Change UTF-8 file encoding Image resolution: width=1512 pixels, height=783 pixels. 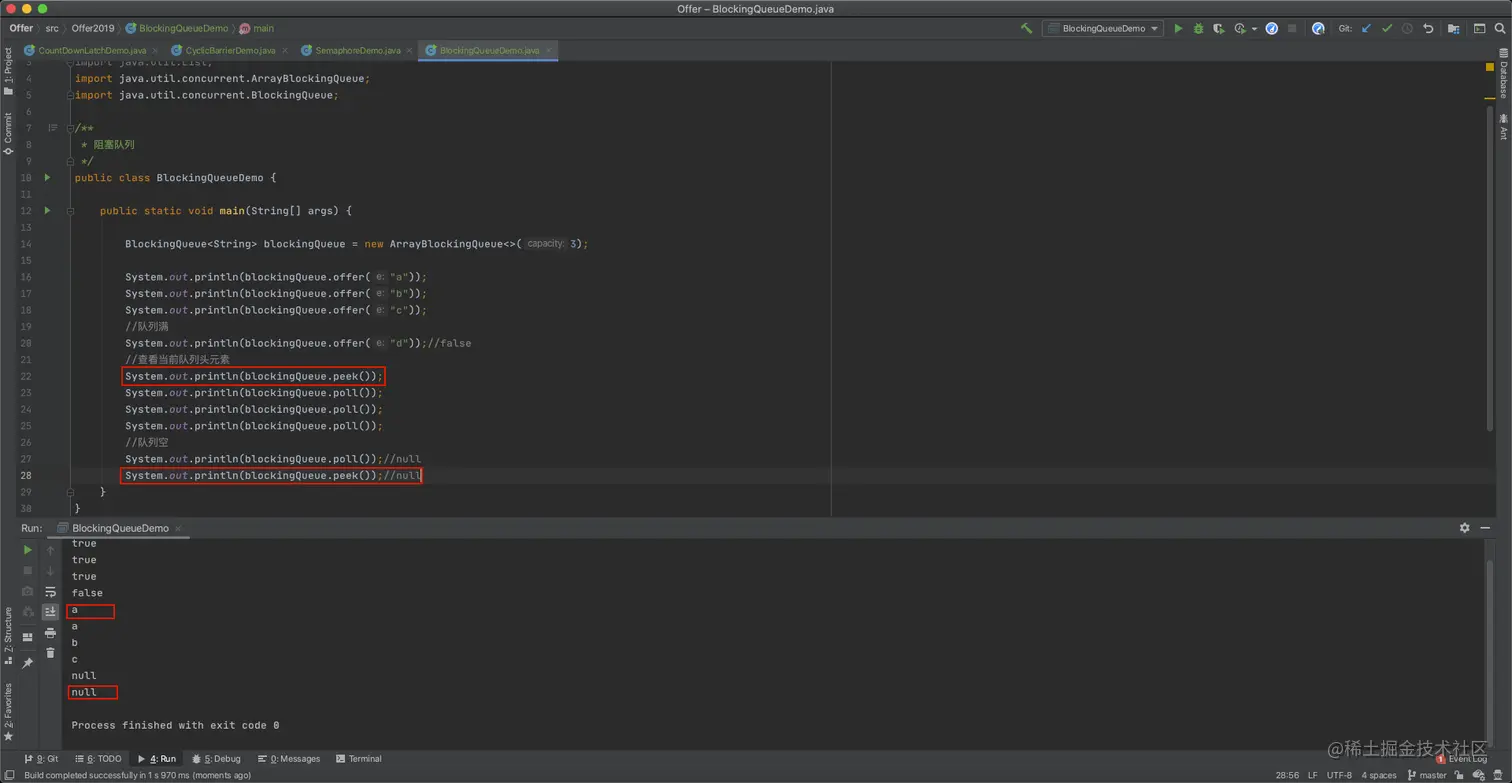(1339, 775)
